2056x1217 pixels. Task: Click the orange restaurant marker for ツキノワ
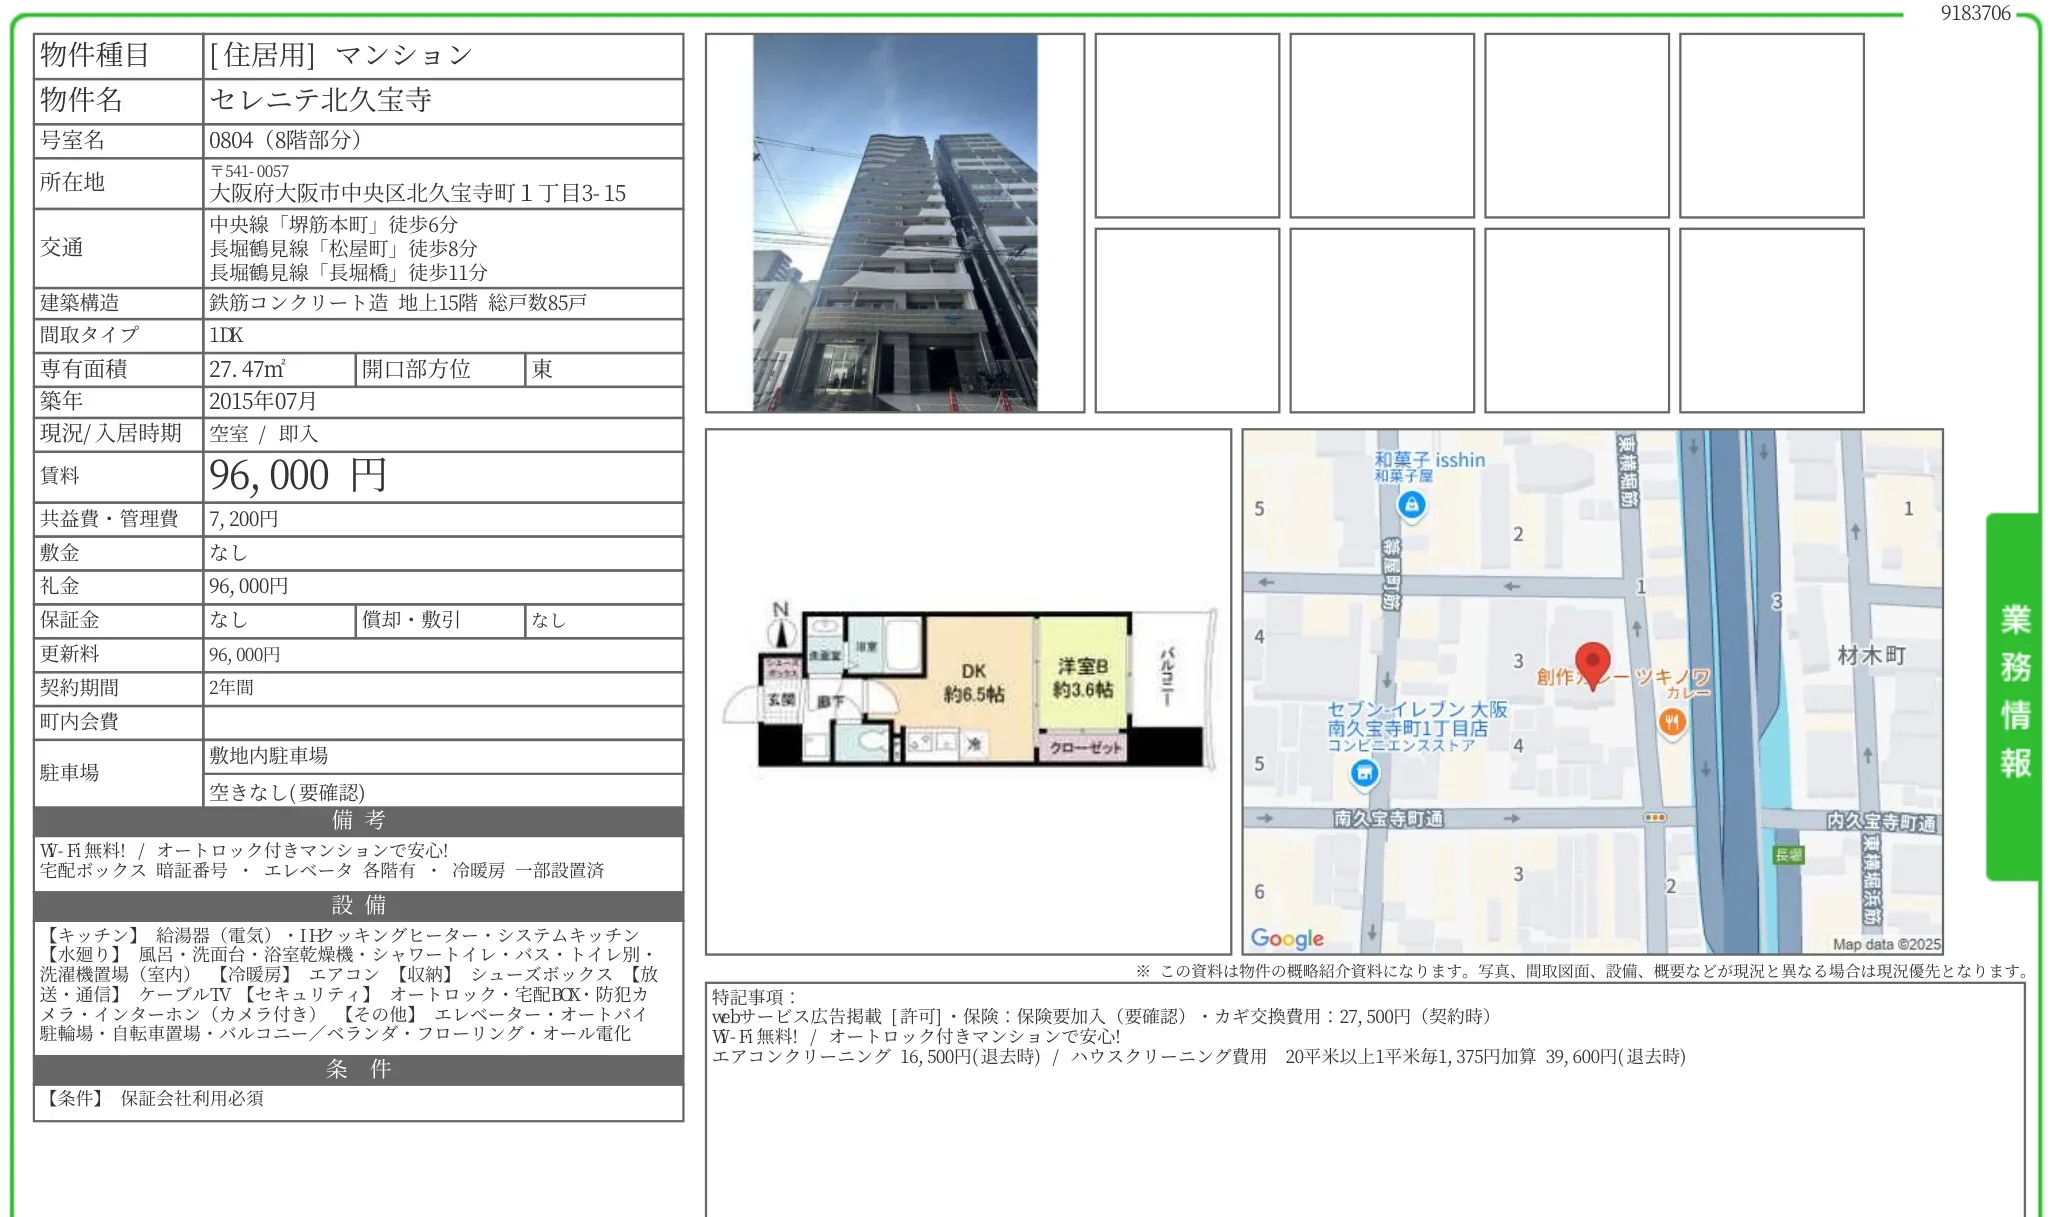(1672, 722)
